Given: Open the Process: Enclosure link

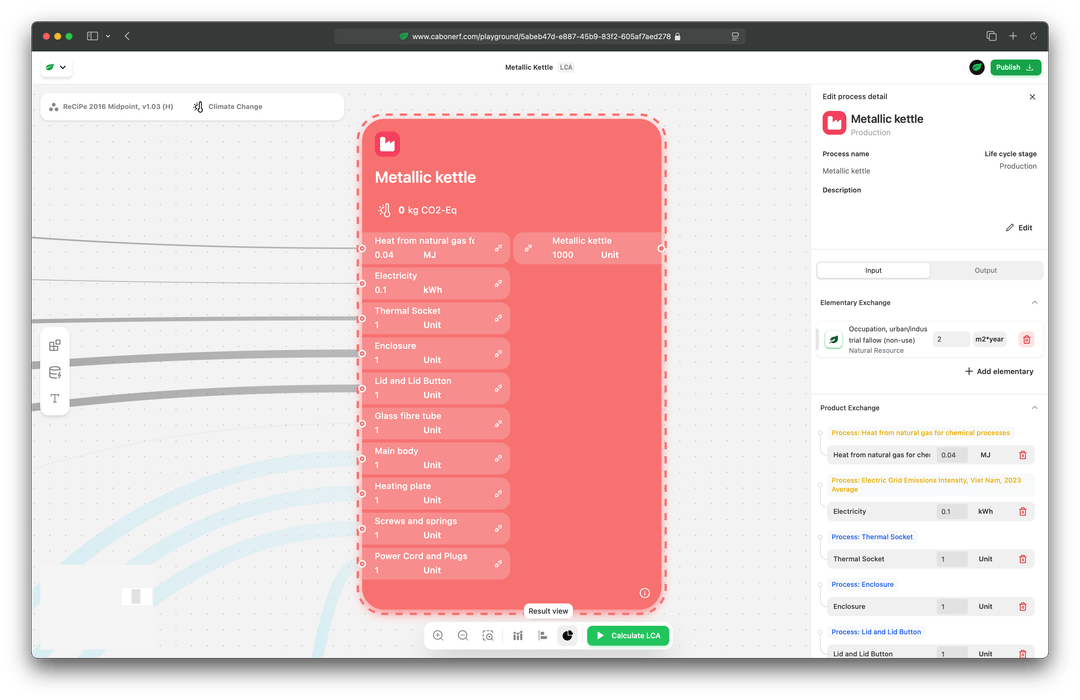Looking at the screenshot, I should click(x=862, y=584).
